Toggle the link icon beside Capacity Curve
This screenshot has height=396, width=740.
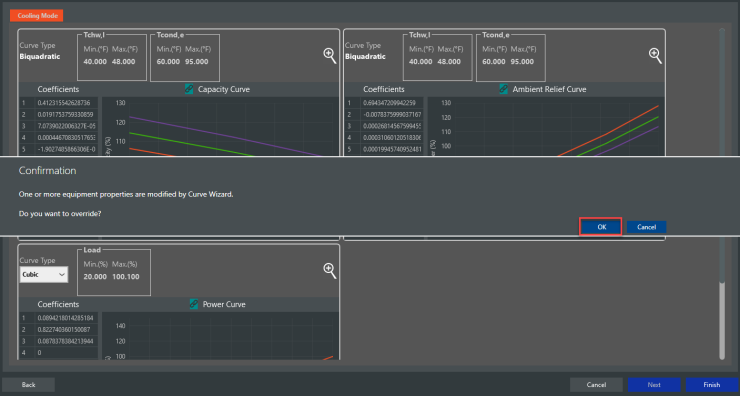(189, 89)
